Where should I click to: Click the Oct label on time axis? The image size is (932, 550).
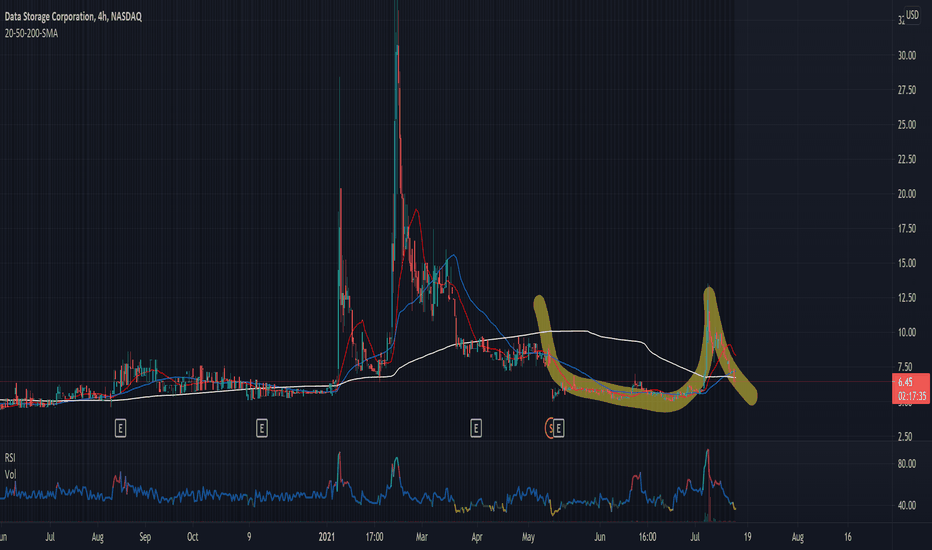(x=193, y=537)
